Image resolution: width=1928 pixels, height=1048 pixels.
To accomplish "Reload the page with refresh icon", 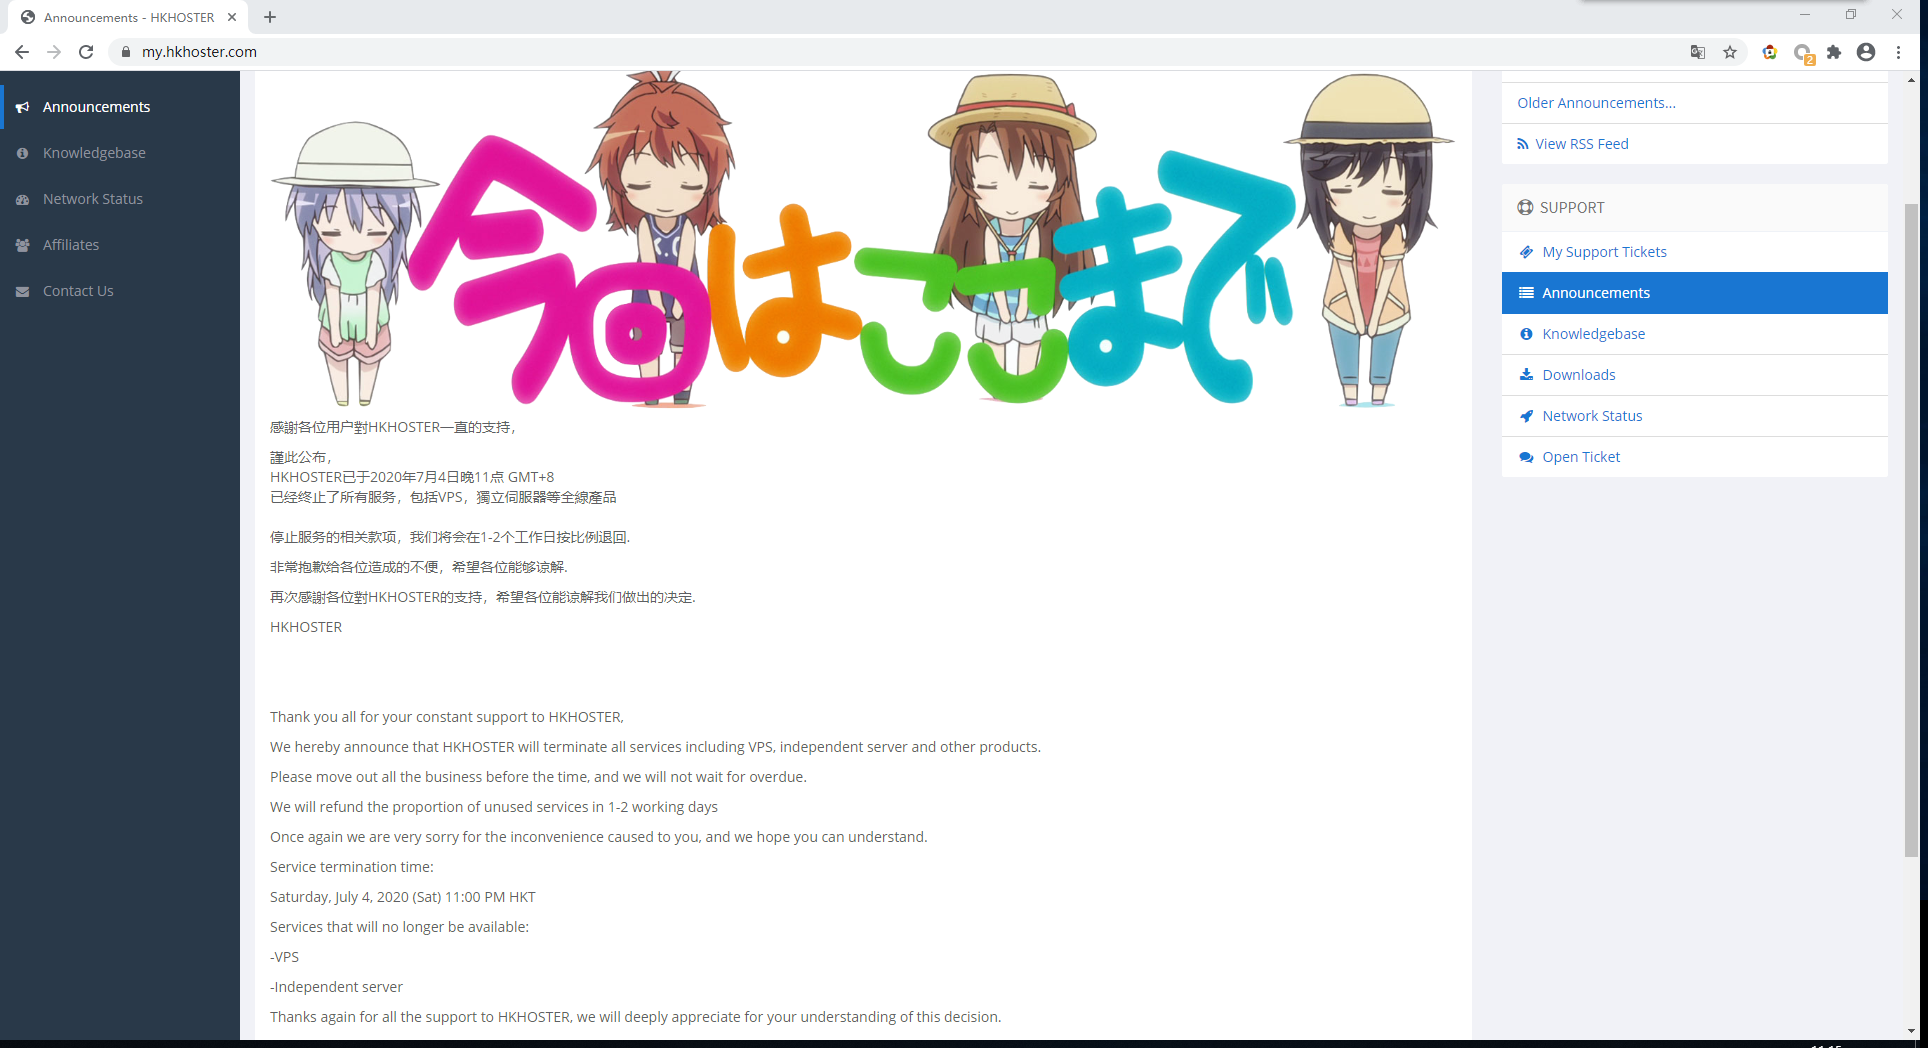I will click(86, 52).
